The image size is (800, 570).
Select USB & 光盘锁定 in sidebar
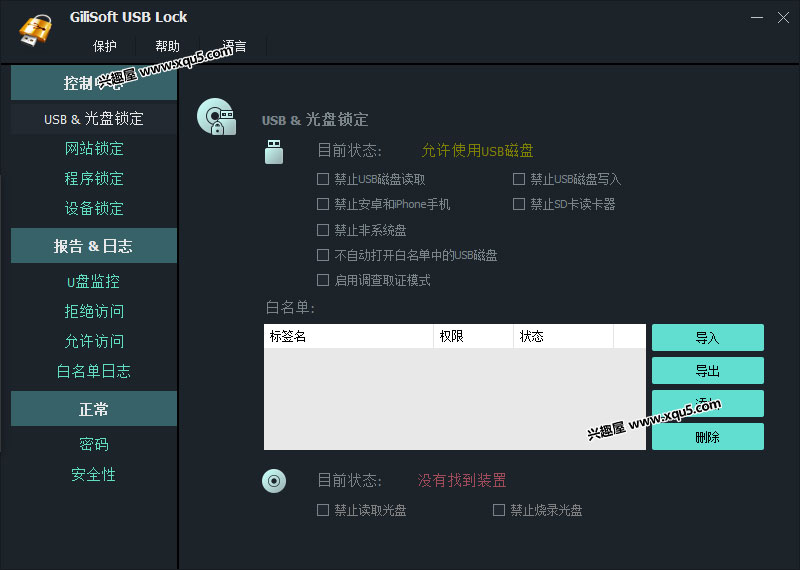pos(94,119)
